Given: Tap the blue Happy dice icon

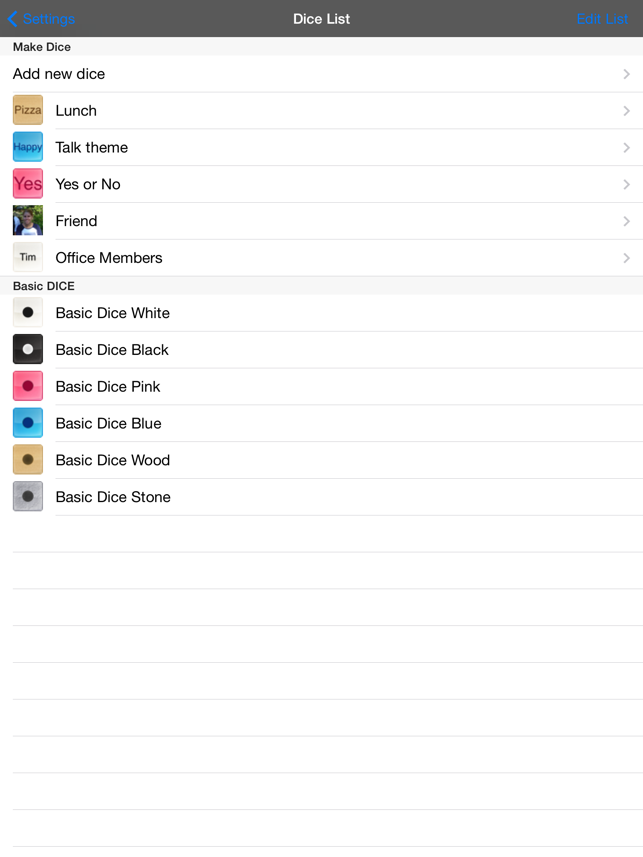Looking at the screenshot, I should point(28,147).
